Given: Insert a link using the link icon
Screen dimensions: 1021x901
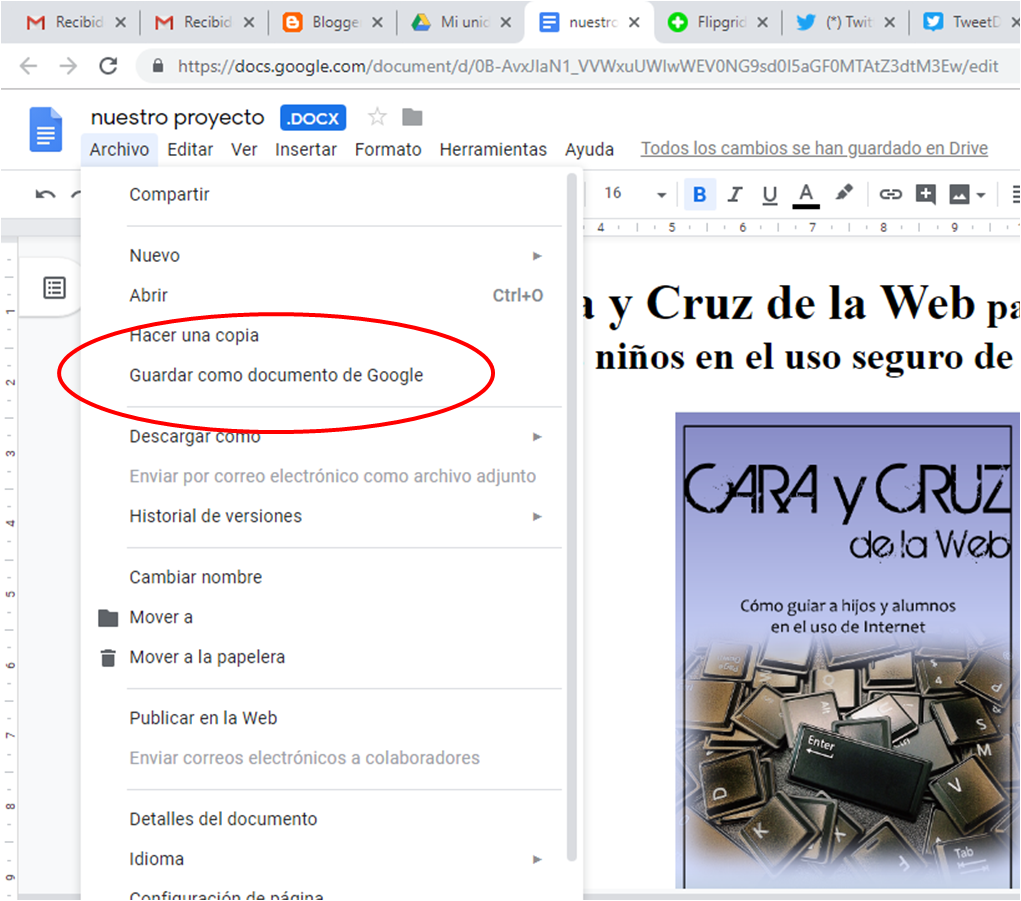Looking at the screenshot, I should coord(891,194).
